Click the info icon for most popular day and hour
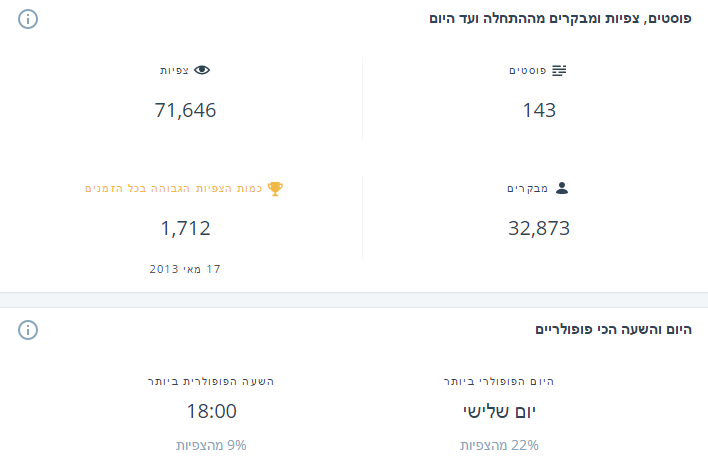 pyautogui.click(x=28, y=329)
